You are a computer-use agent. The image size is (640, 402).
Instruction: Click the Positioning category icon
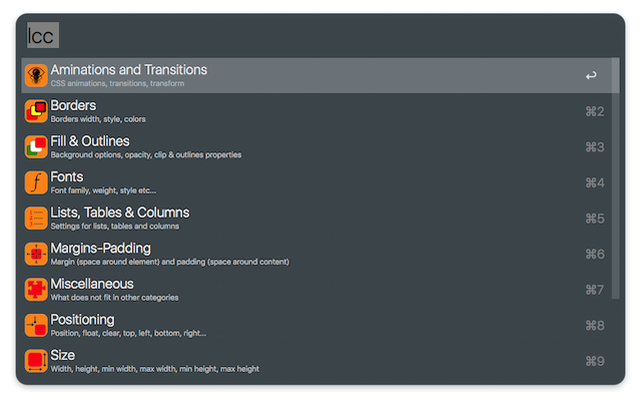36,325
